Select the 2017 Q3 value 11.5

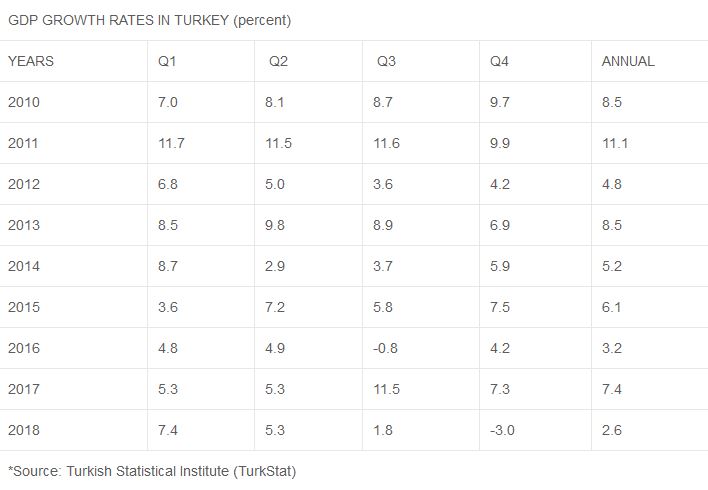click(387, 389)
